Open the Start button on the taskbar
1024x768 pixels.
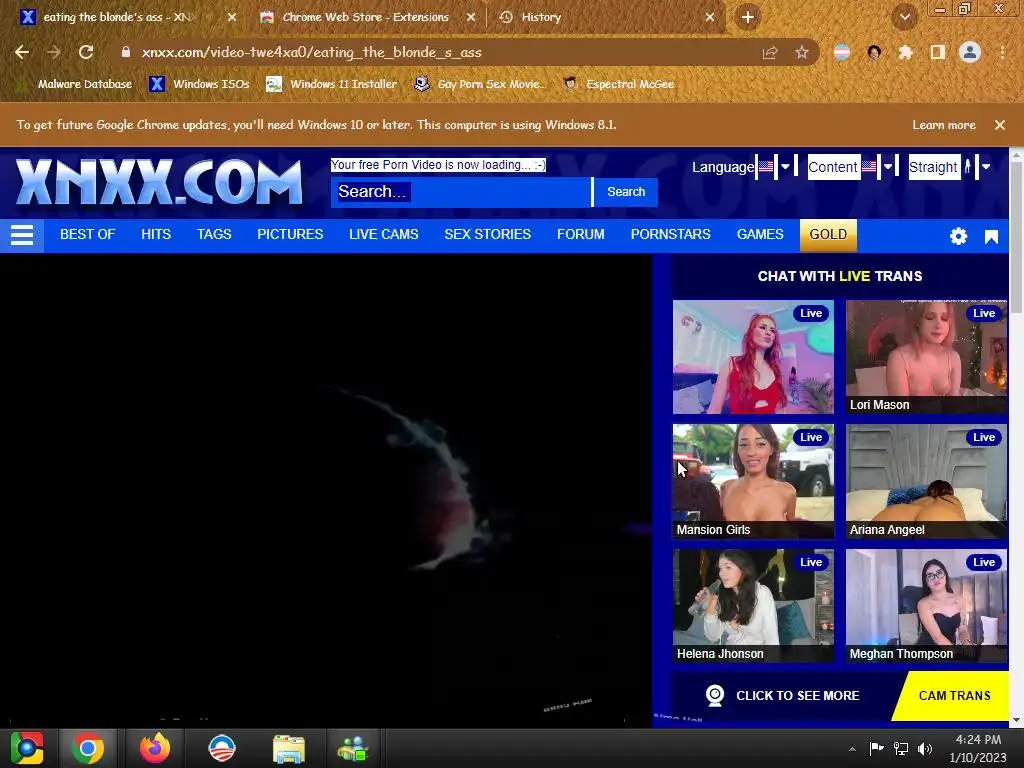point(27,748)
